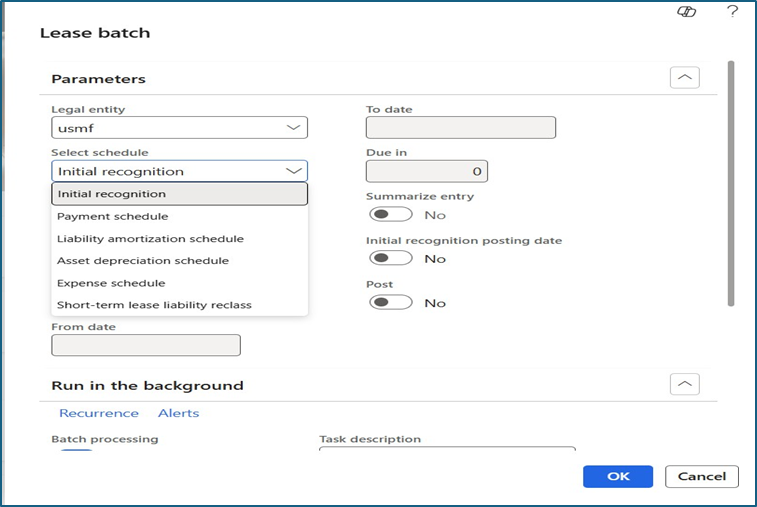This screenshot has height=507, width=757.
Task: Select Asset depreciation schedule option
Action: (x=143, y=261)
